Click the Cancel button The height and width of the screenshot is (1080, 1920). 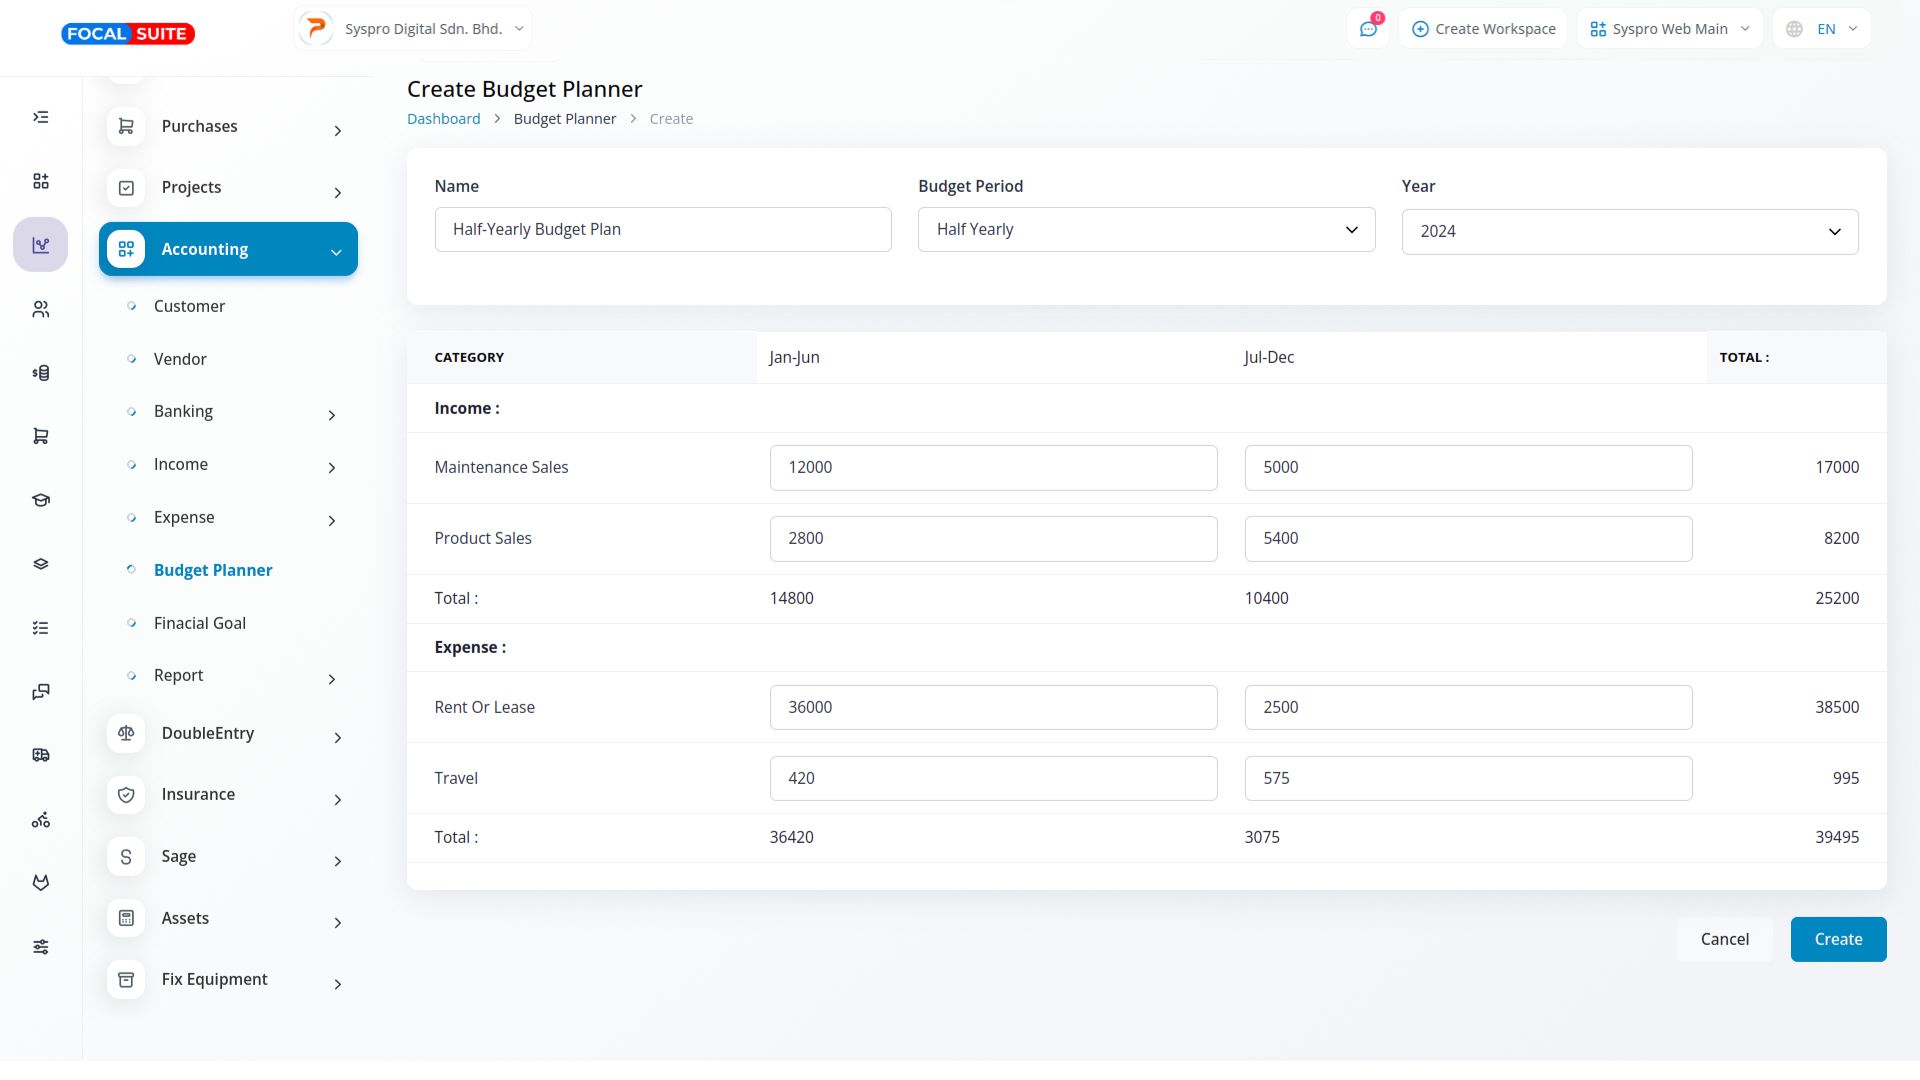(1724, 939)
